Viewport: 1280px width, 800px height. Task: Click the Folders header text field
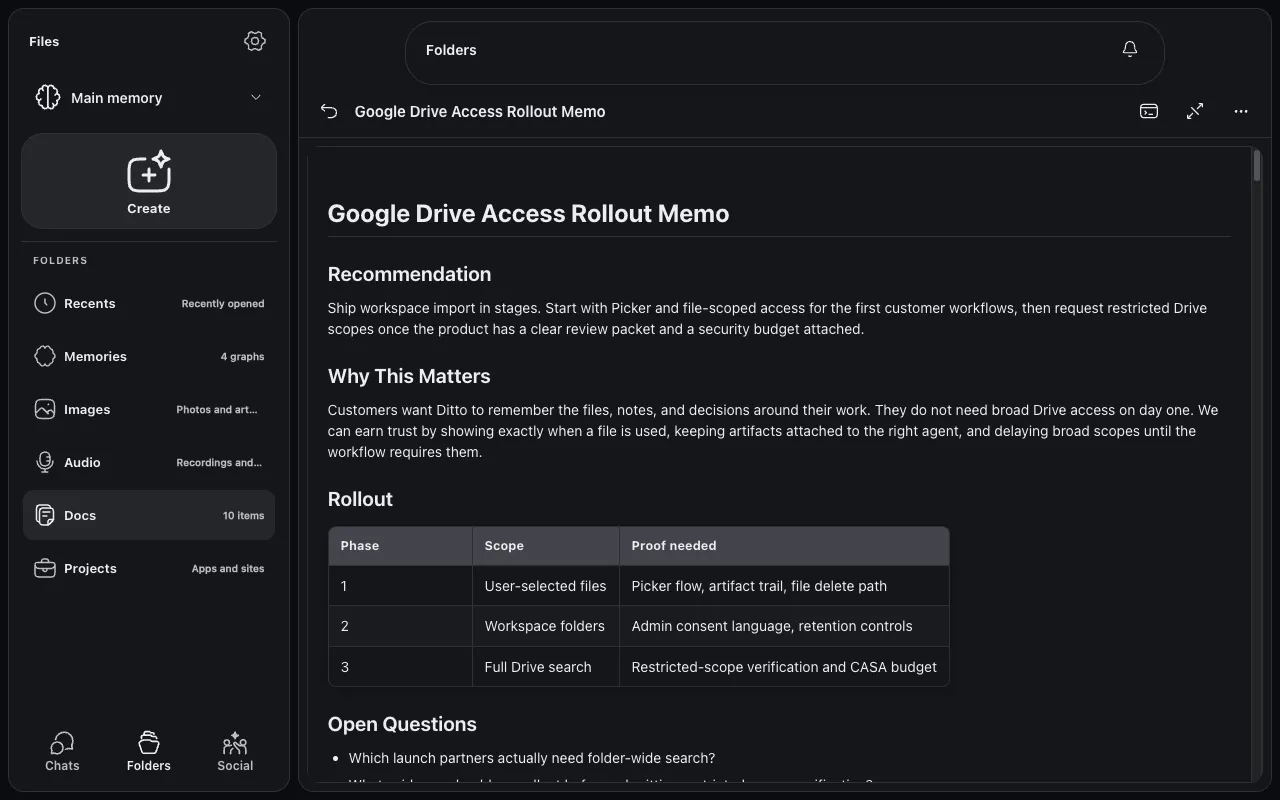tap(785, 52)
